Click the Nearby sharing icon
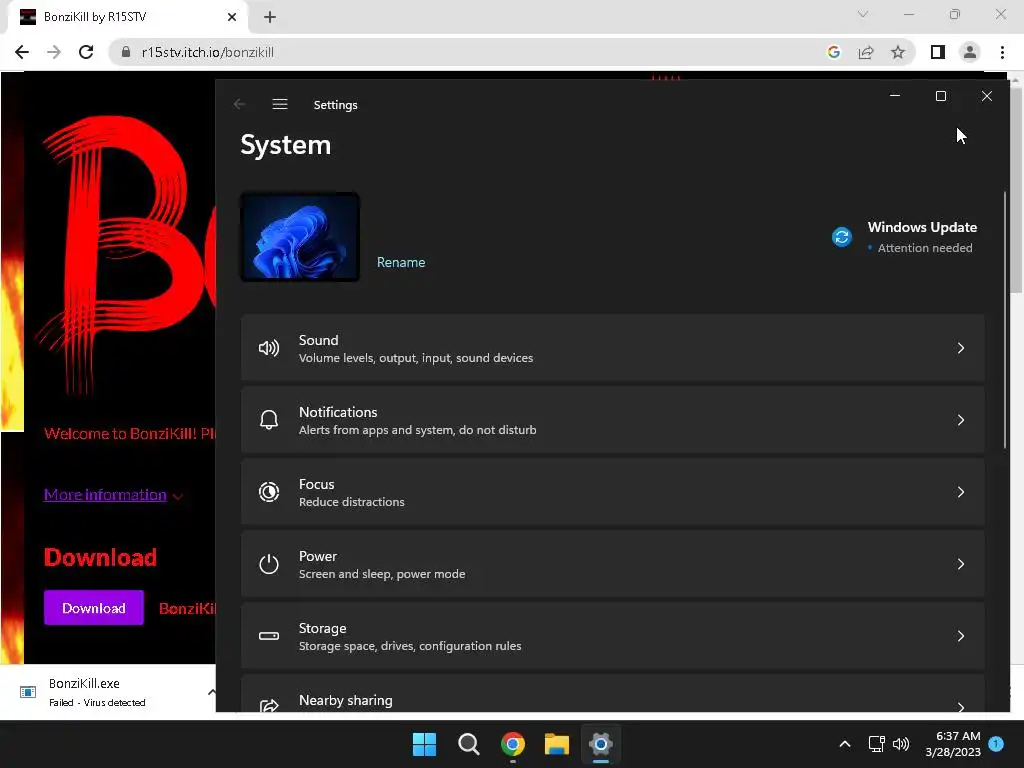 click(268, 705)
